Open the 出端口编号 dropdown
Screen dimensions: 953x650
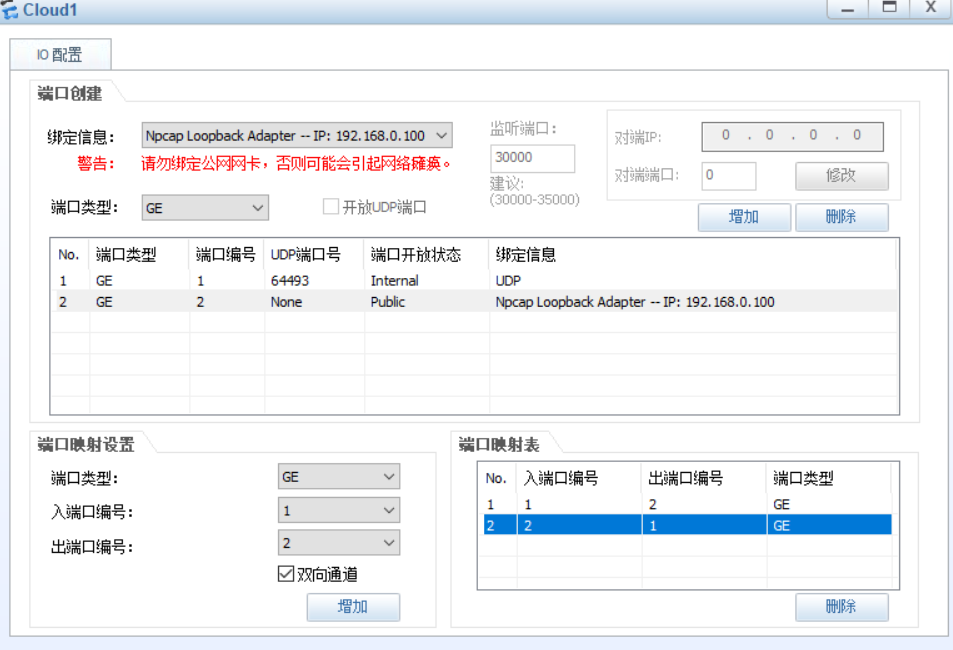click(x=339, y=543)
